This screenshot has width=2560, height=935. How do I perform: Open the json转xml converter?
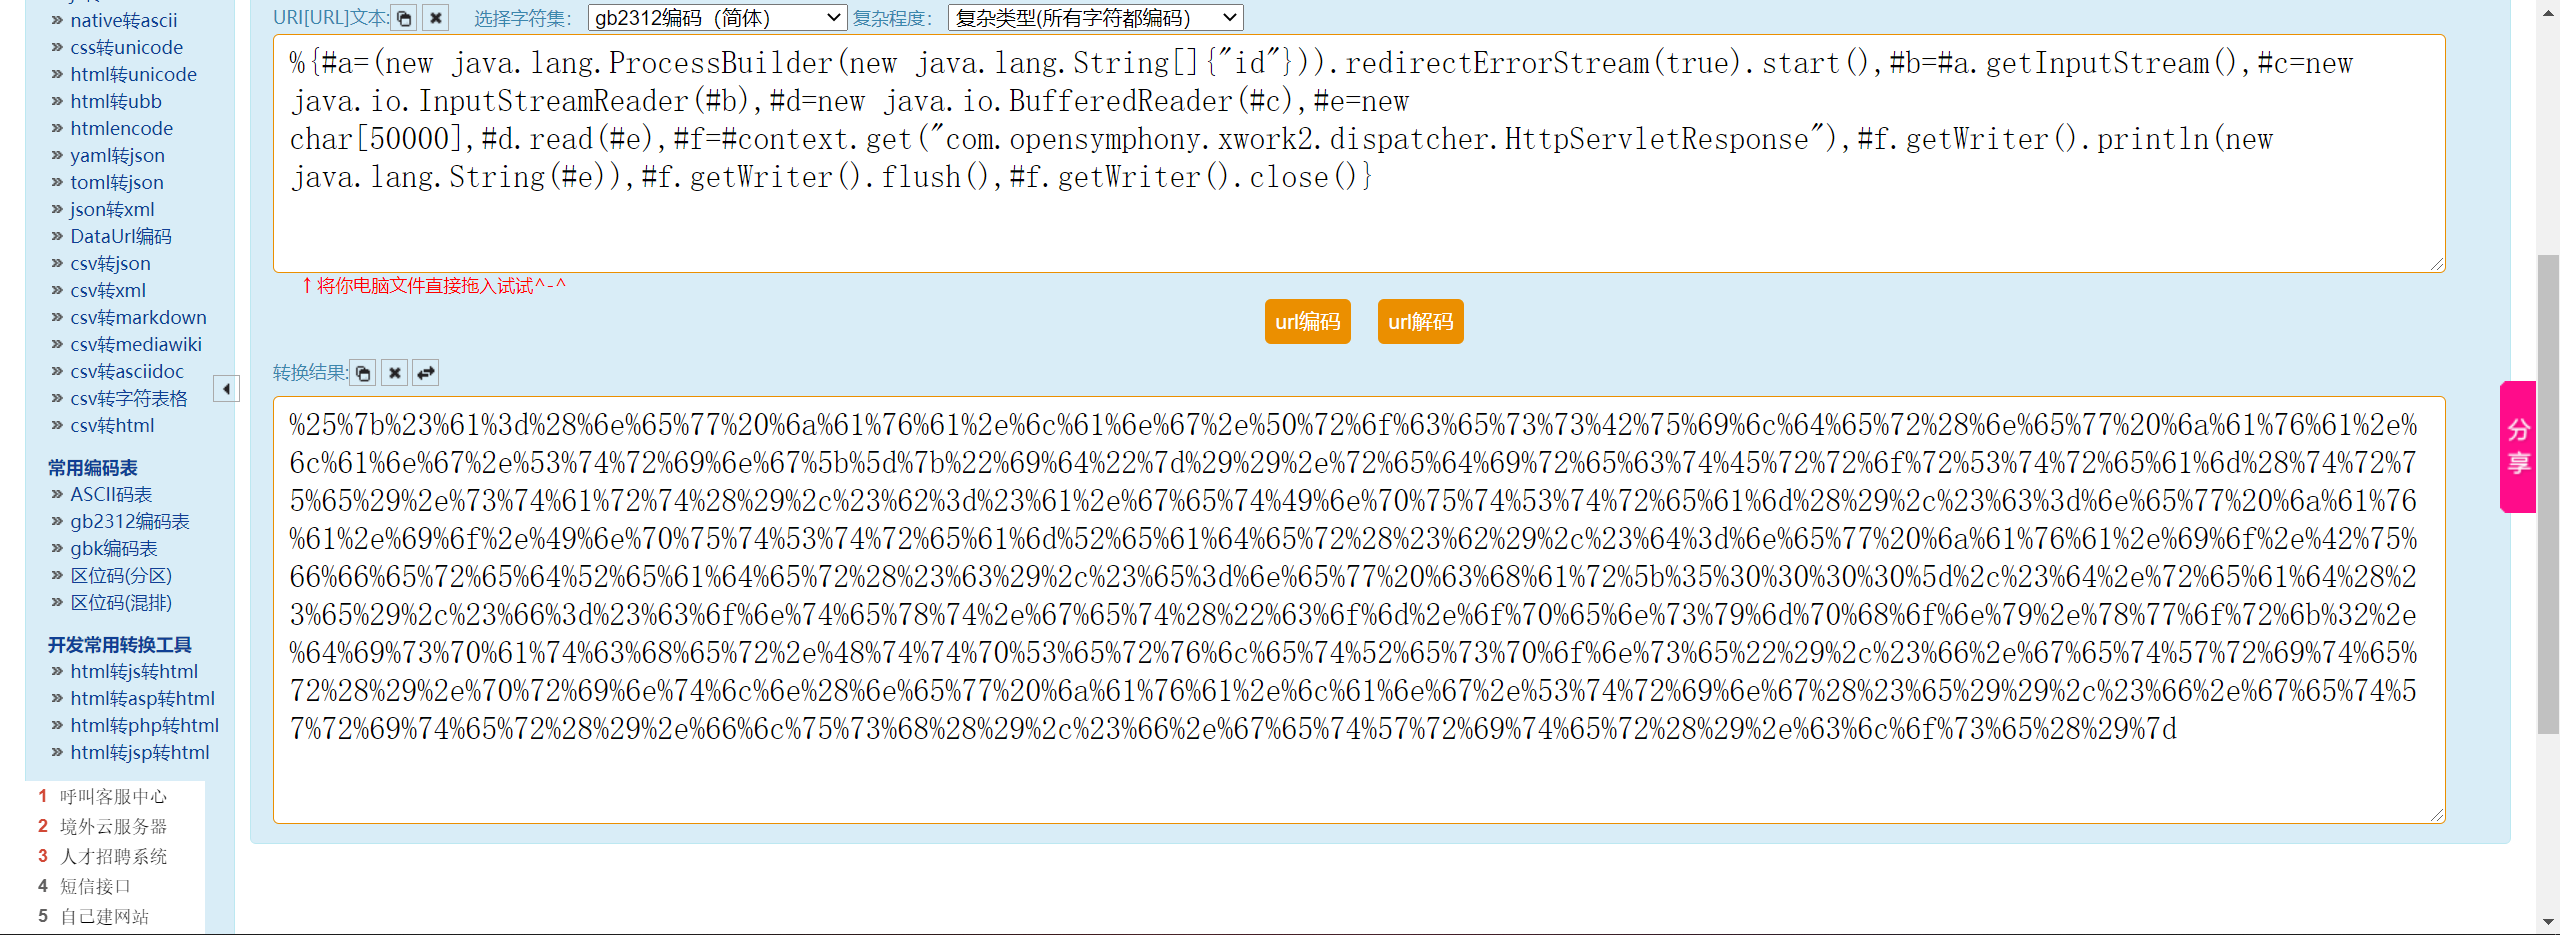tap(111, 209)
